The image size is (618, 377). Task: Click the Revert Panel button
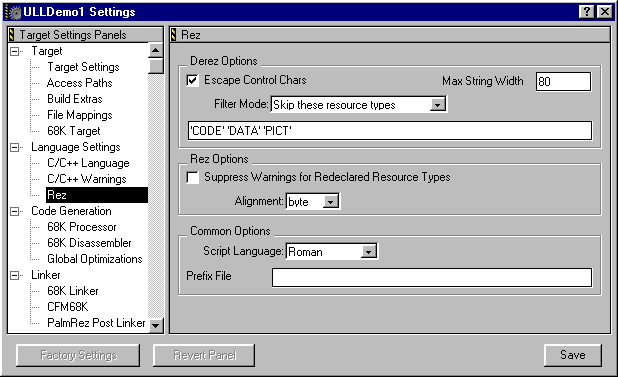coord(204,355)
